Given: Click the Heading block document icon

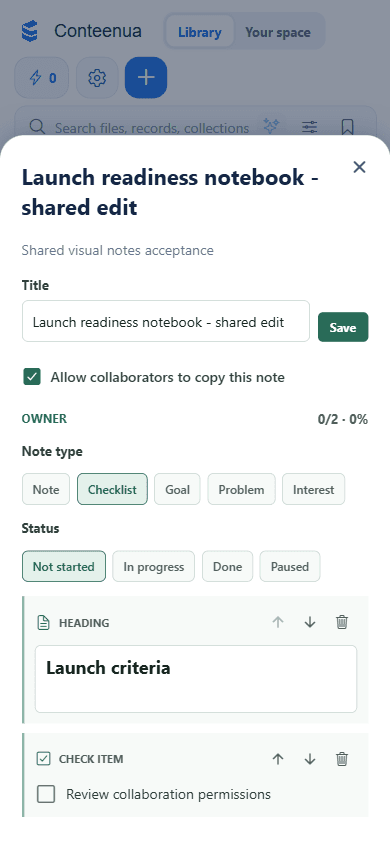Looking at the screenshot, I should [x=43, y=623].
